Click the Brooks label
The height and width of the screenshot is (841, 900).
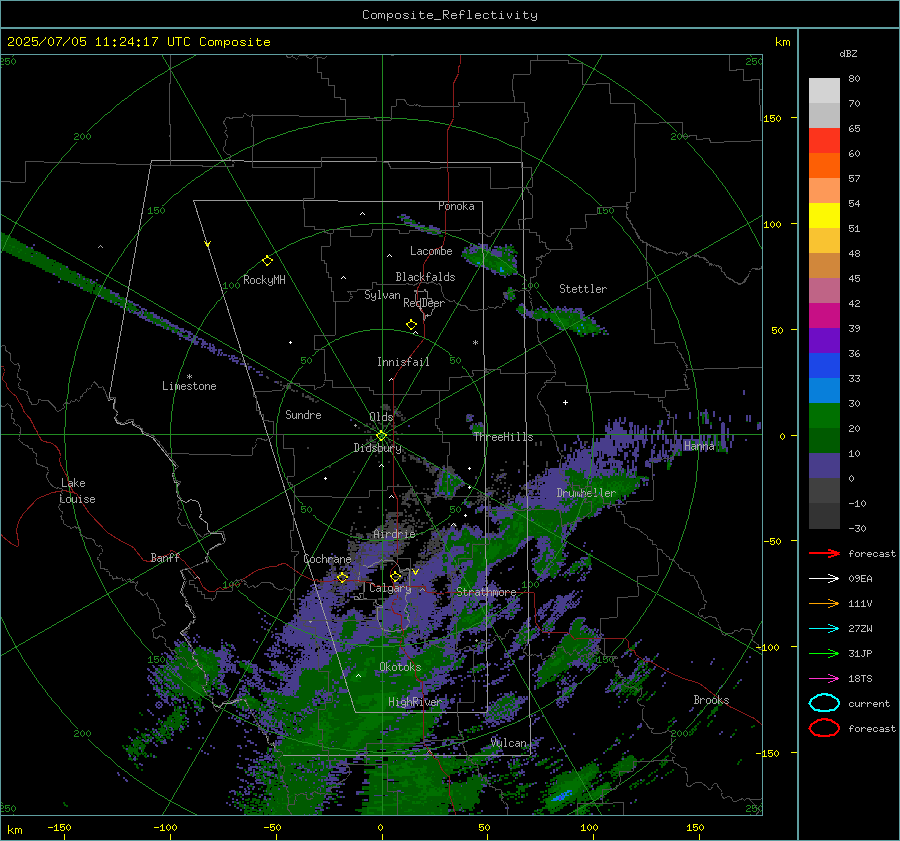point(711,700)
